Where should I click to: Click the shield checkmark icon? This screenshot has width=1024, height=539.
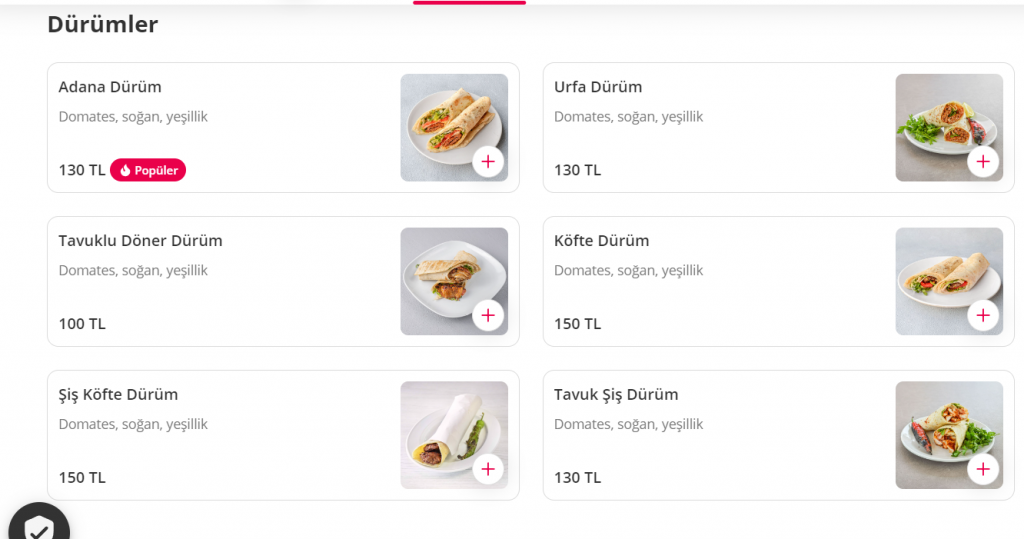(38, 527)
